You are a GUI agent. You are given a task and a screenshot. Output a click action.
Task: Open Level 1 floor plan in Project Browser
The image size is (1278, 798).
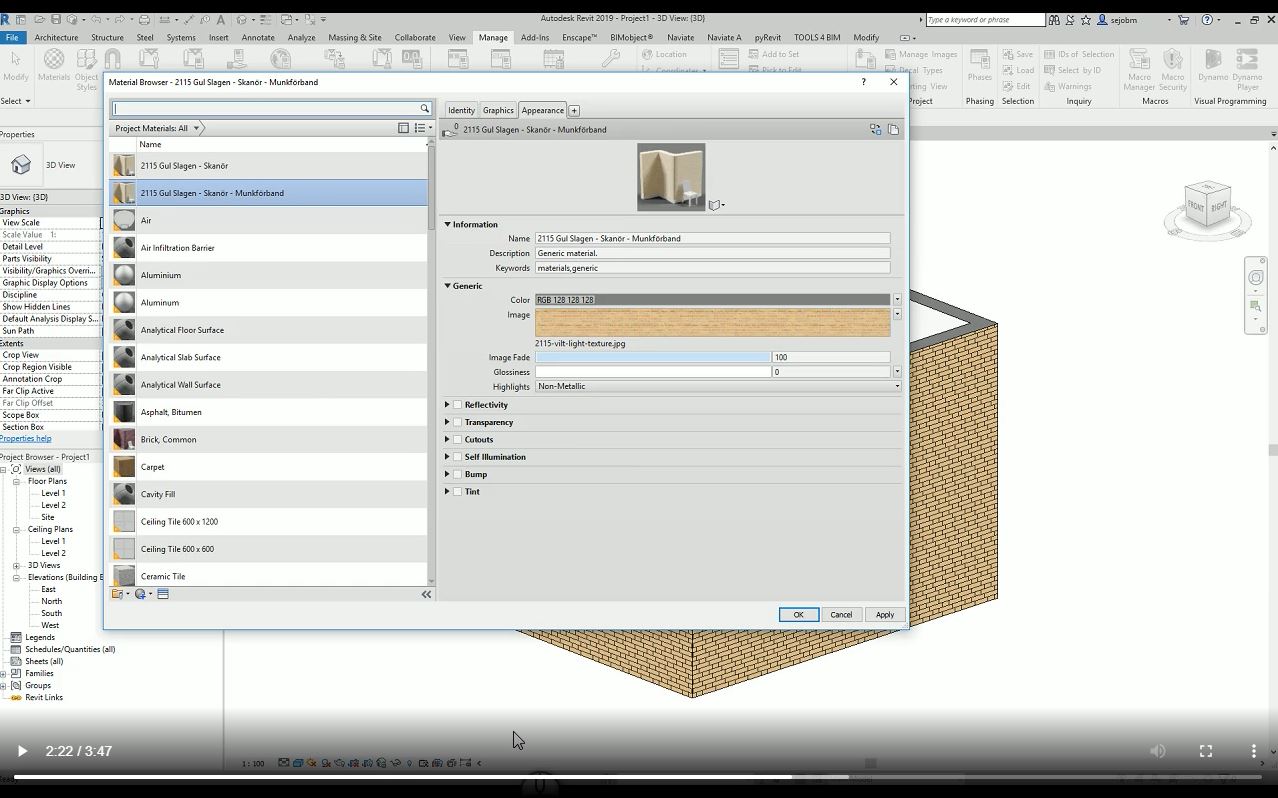pyautogui.click(x=53, y=493)
